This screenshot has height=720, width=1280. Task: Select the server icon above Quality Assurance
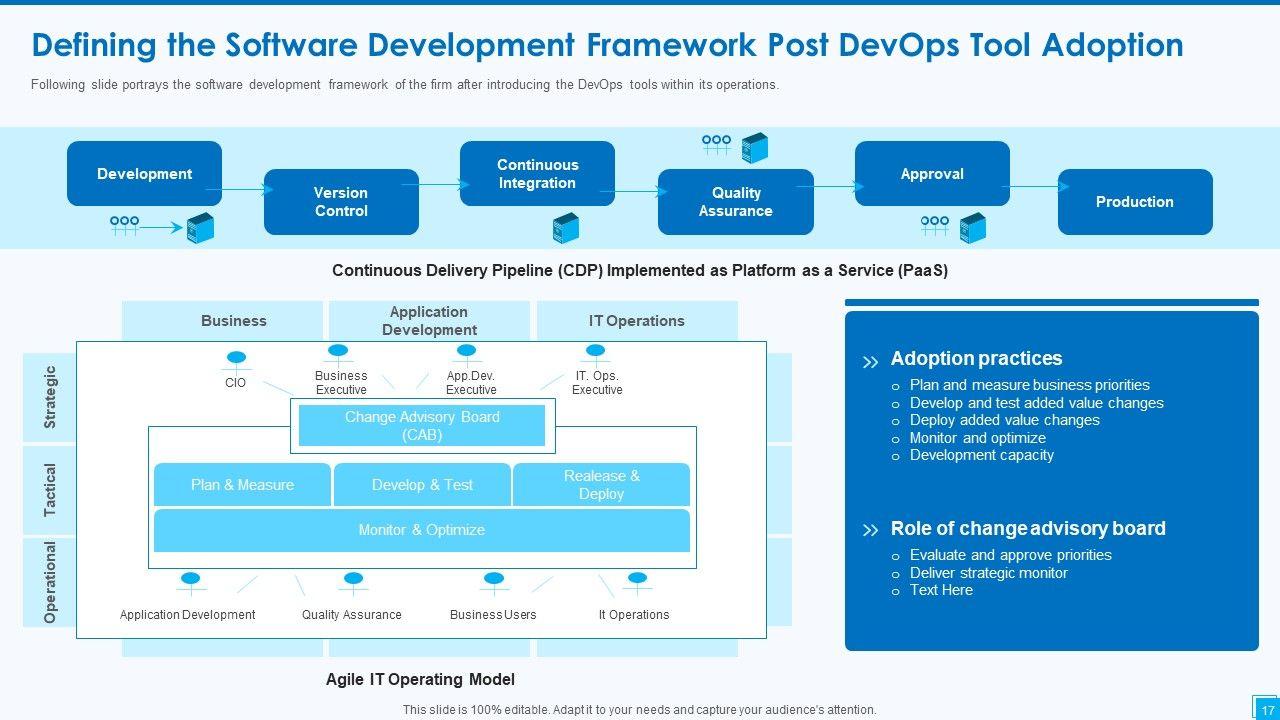[x=754, y=148]
